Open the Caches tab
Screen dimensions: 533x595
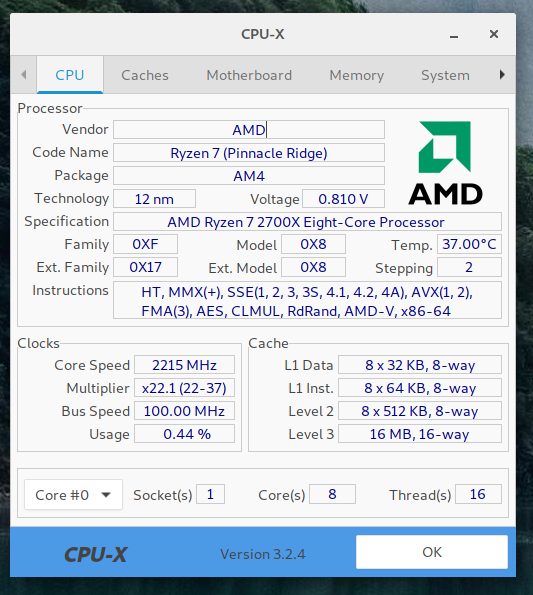145,75
